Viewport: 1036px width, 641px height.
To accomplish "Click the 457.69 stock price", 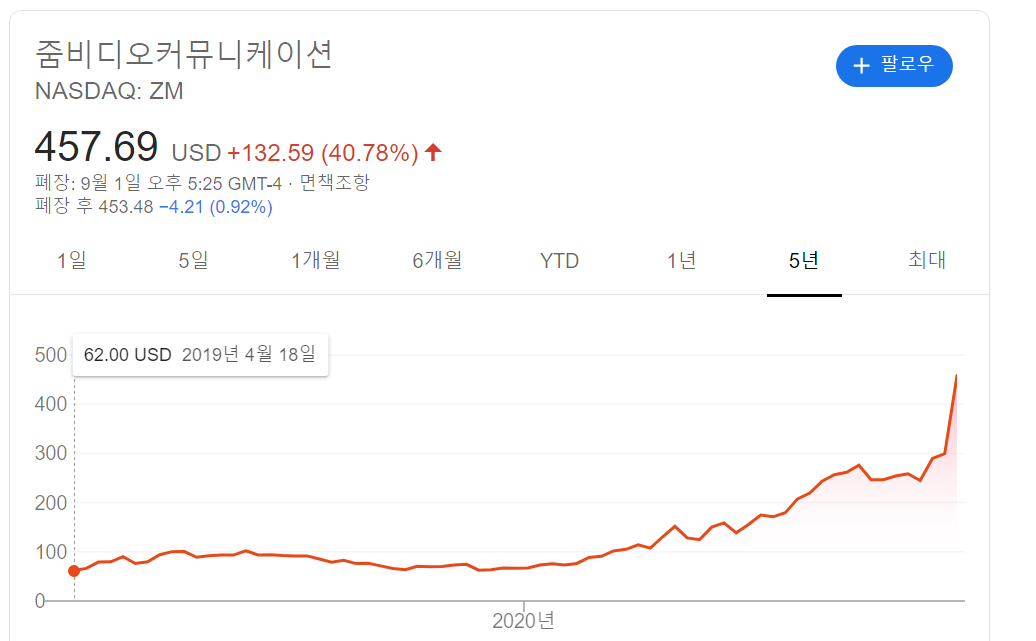I will click(x=96, y=146).
